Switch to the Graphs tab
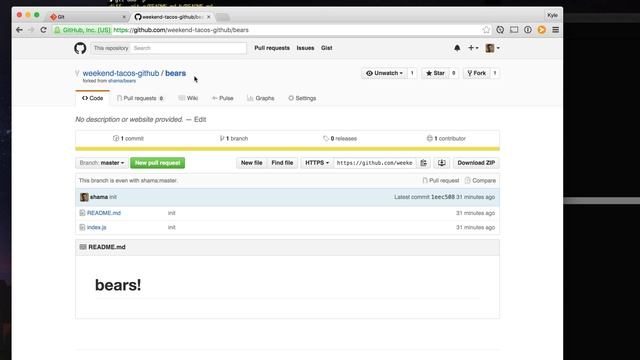The width and height of the screenshot is (640, 360). [260, 98]
